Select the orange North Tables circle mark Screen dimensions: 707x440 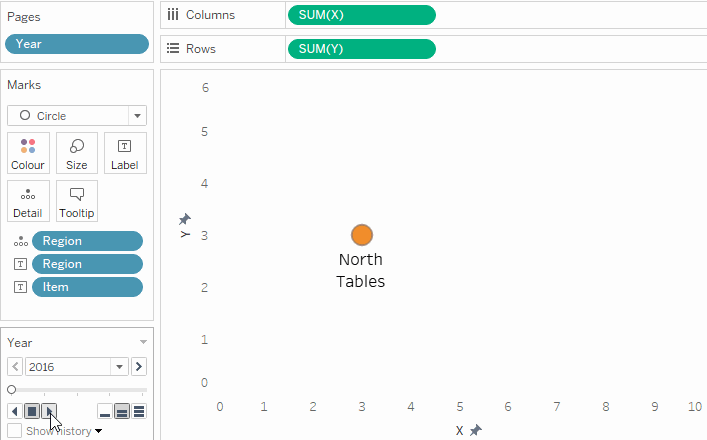tap(362, 235)
